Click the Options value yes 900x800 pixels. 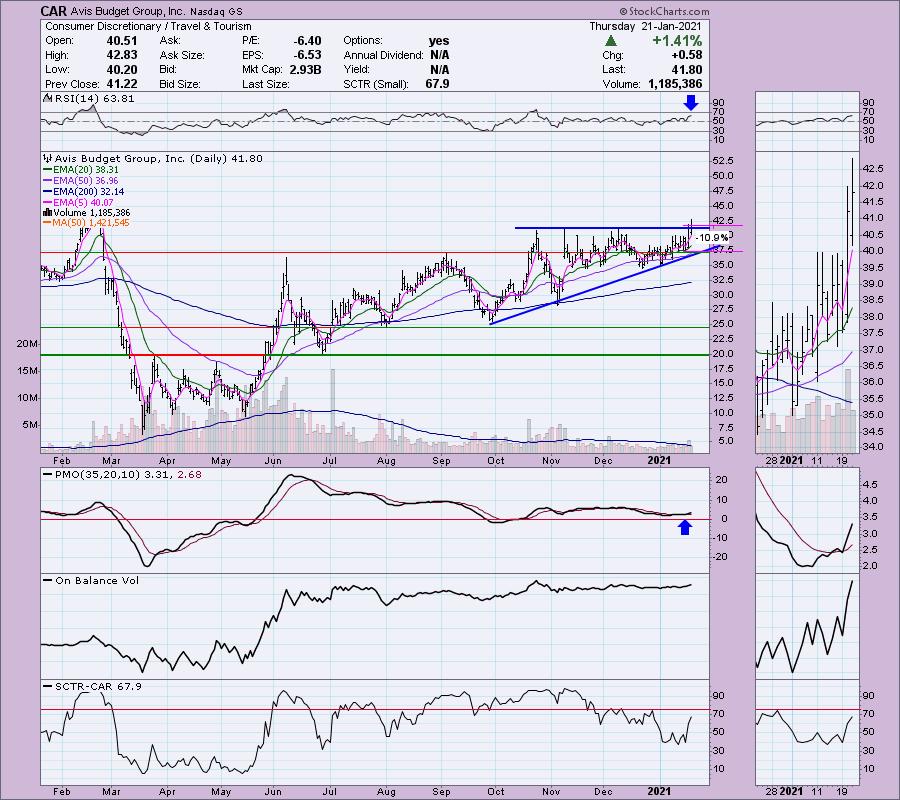point(439,41)
